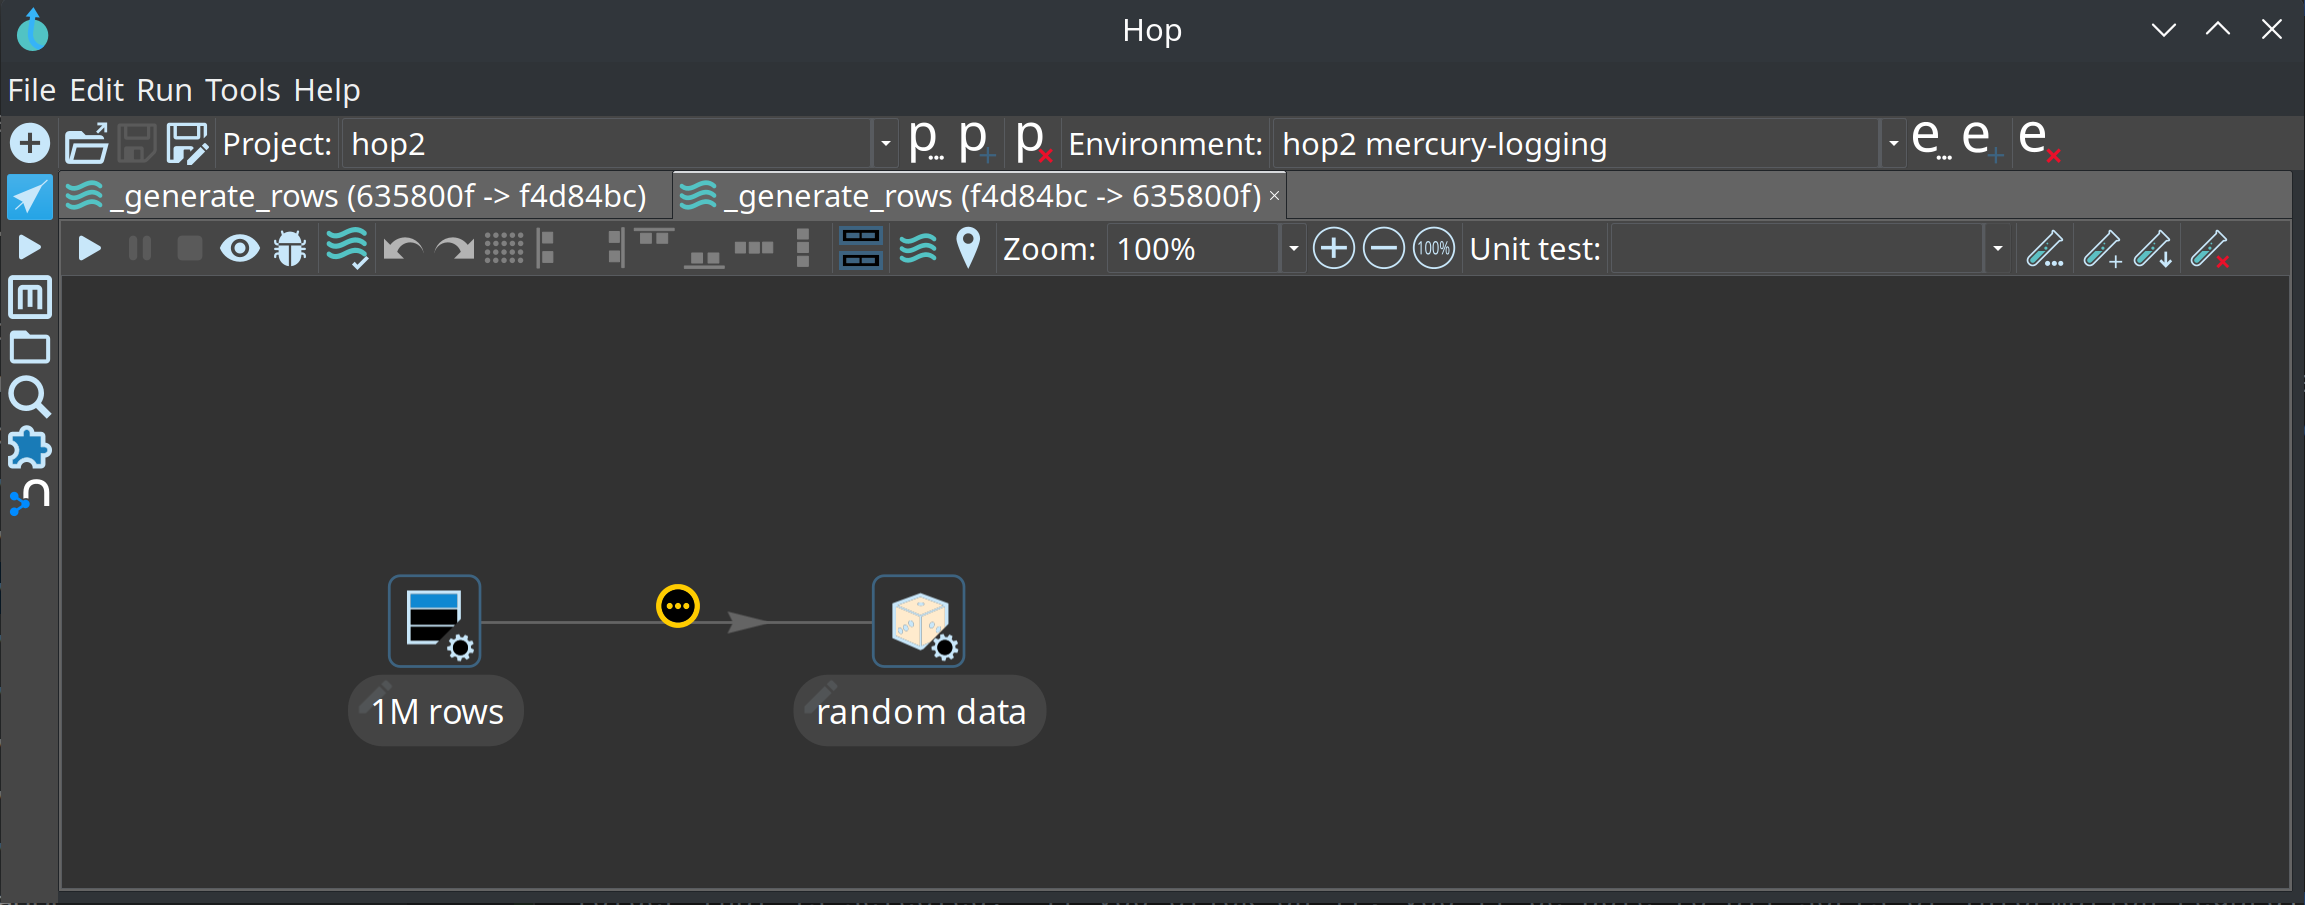Expand the Environment dropdown arrow
The height and width of the screenshot is (905, 2305).
[1893, 144]
